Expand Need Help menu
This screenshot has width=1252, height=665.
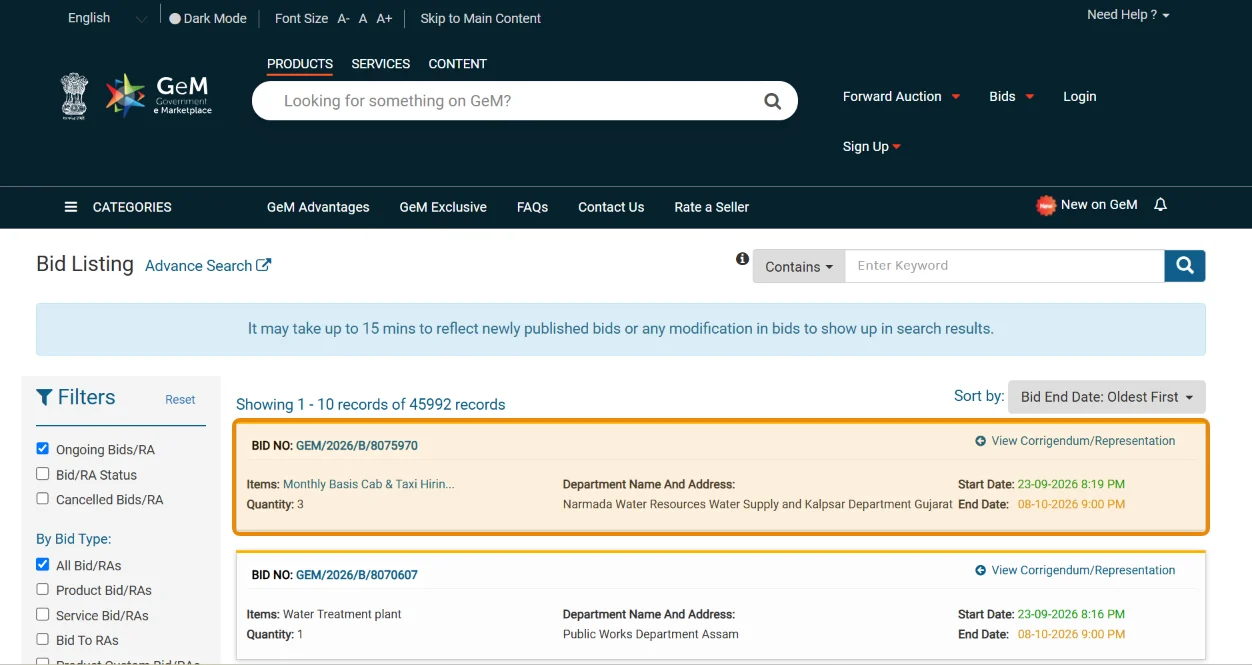click(x=1128, y=15)
